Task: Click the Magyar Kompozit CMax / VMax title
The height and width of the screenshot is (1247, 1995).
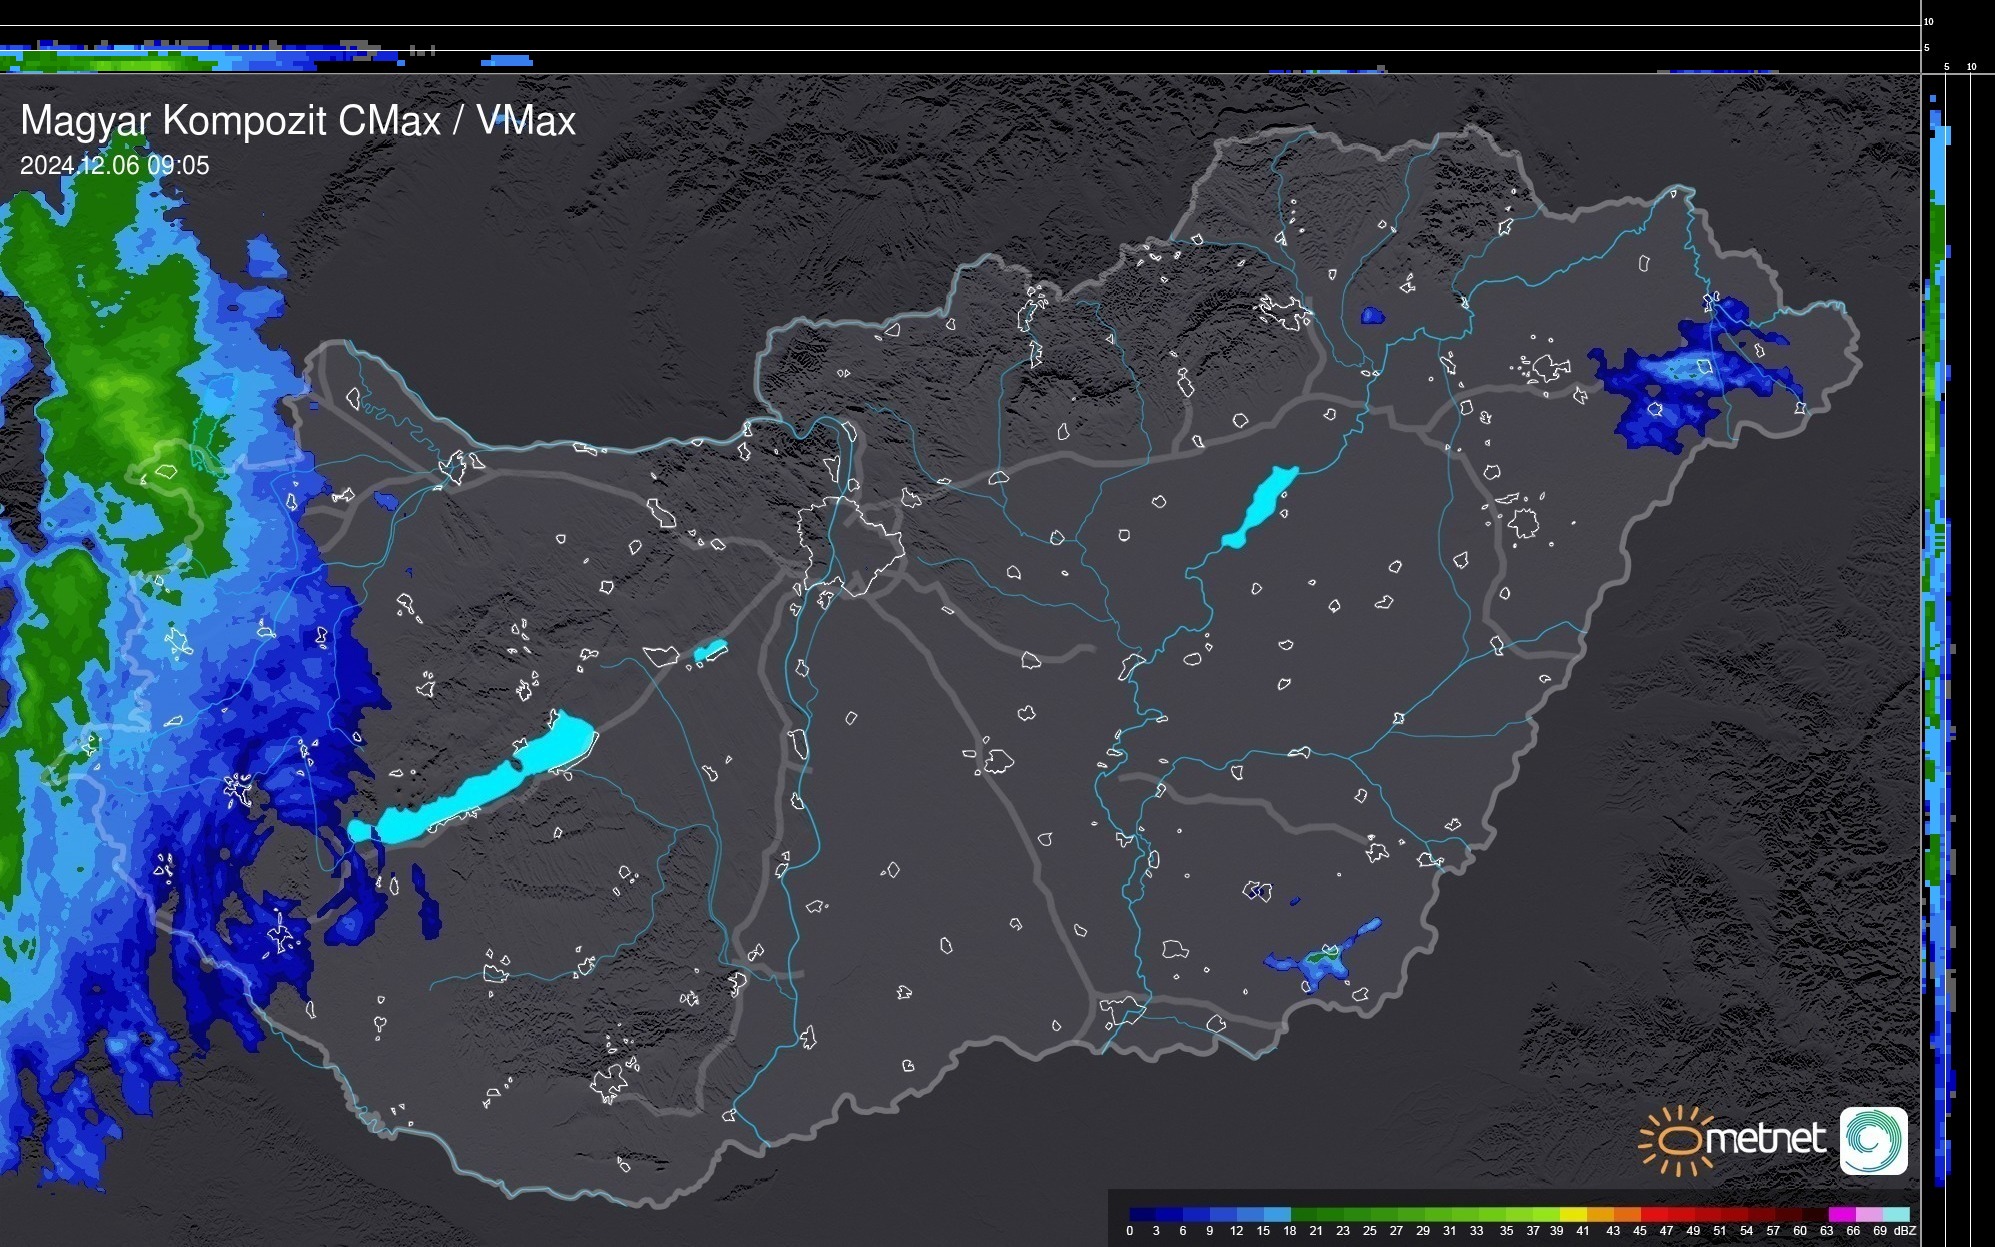Action: (298, 121)
